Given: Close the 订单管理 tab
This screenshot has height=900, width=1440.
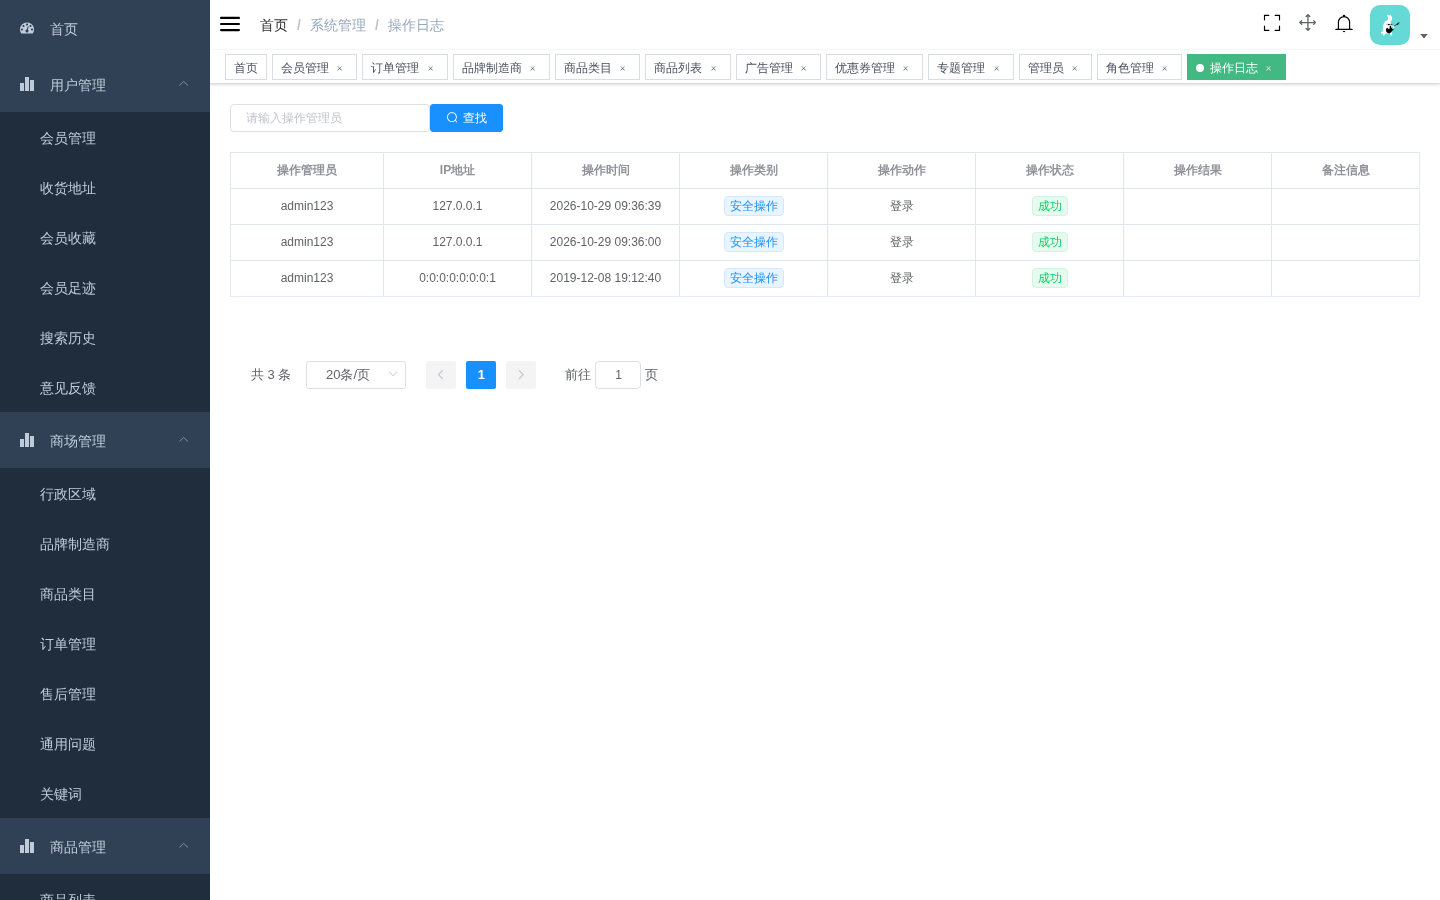Looking at the screenshot, I should tap(431, 68).
